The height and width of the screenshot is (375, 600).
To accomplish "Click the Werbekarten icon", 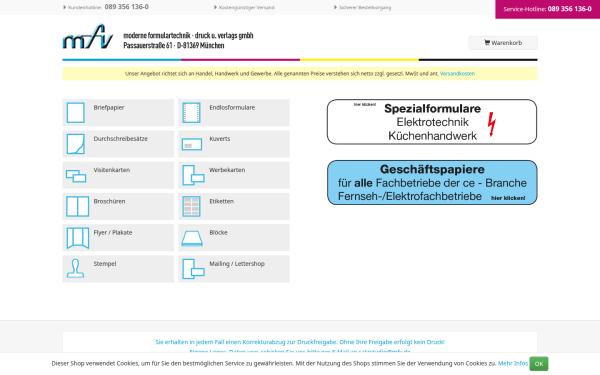I will point(193,175).
